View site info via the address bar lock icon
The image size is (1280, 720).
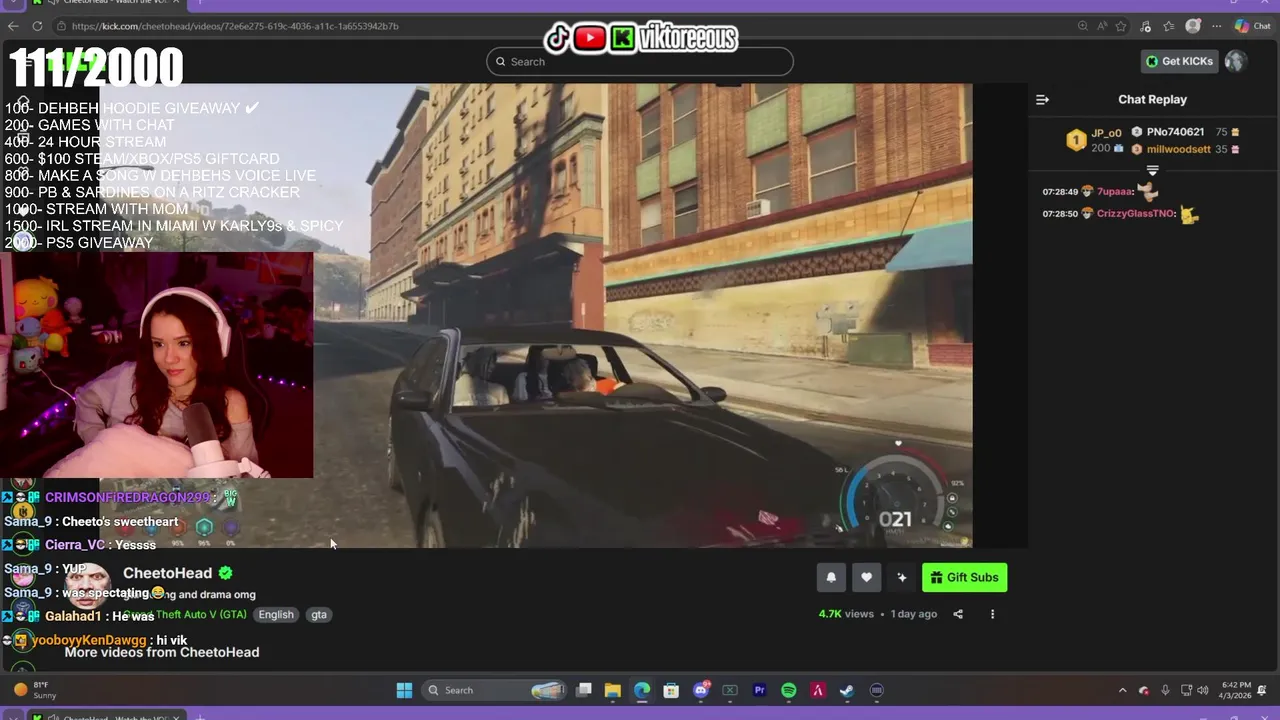click(61, 26)
